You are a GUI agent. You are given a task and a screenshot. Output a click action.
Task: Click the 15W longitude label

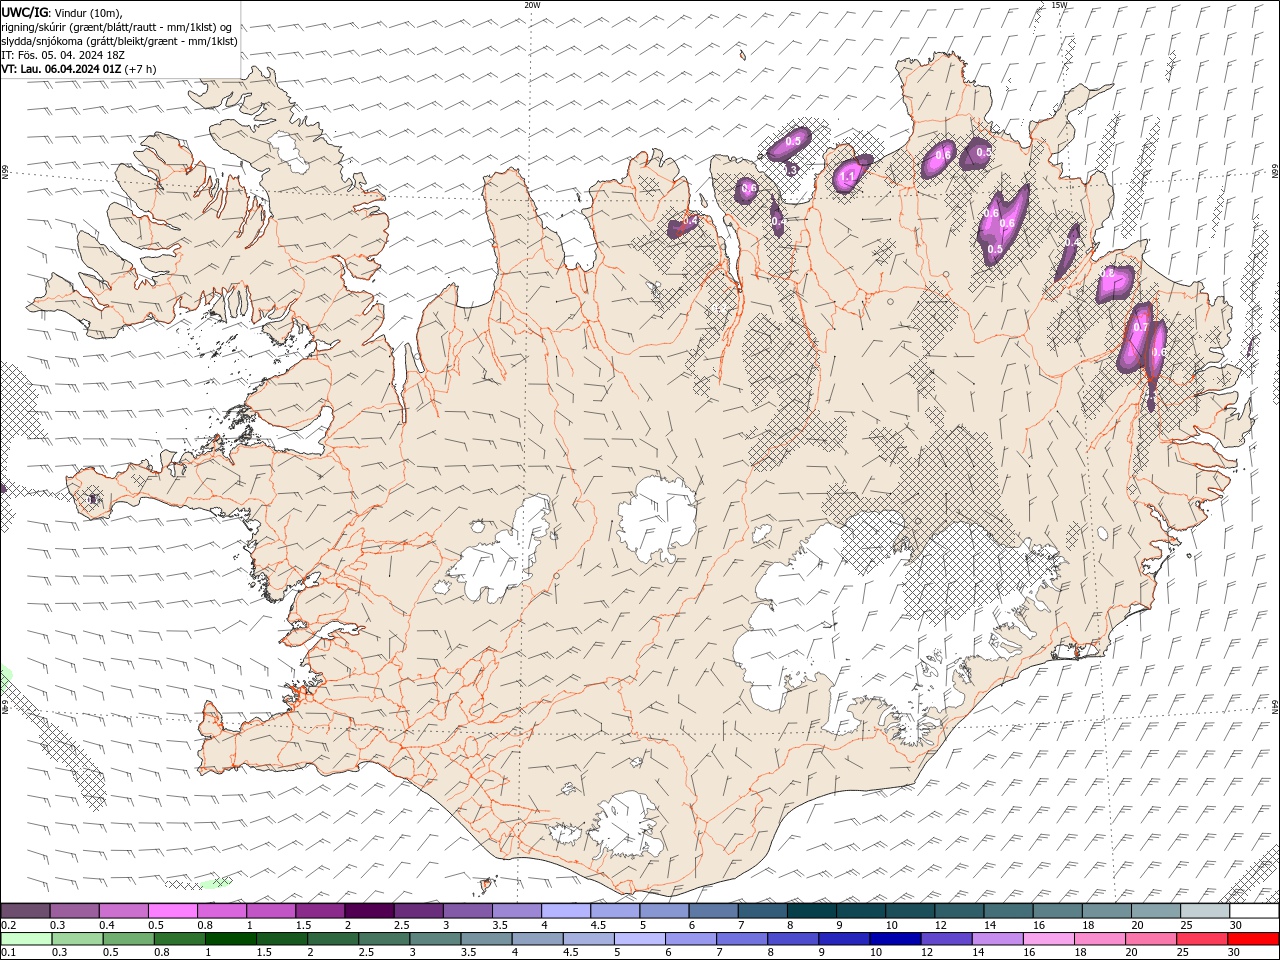click(x=1059, y=5)
